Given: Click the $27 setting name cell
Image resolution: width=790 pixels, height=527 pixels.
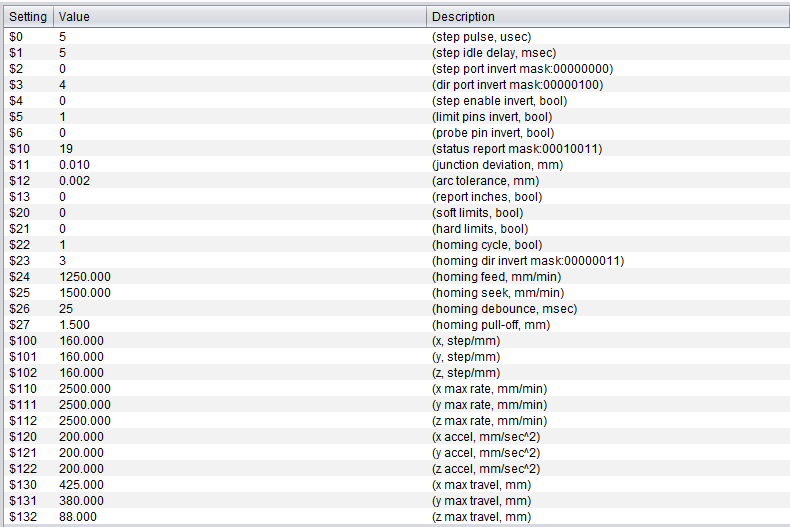Looking at the screenshot, I should (x=19, y=325).
